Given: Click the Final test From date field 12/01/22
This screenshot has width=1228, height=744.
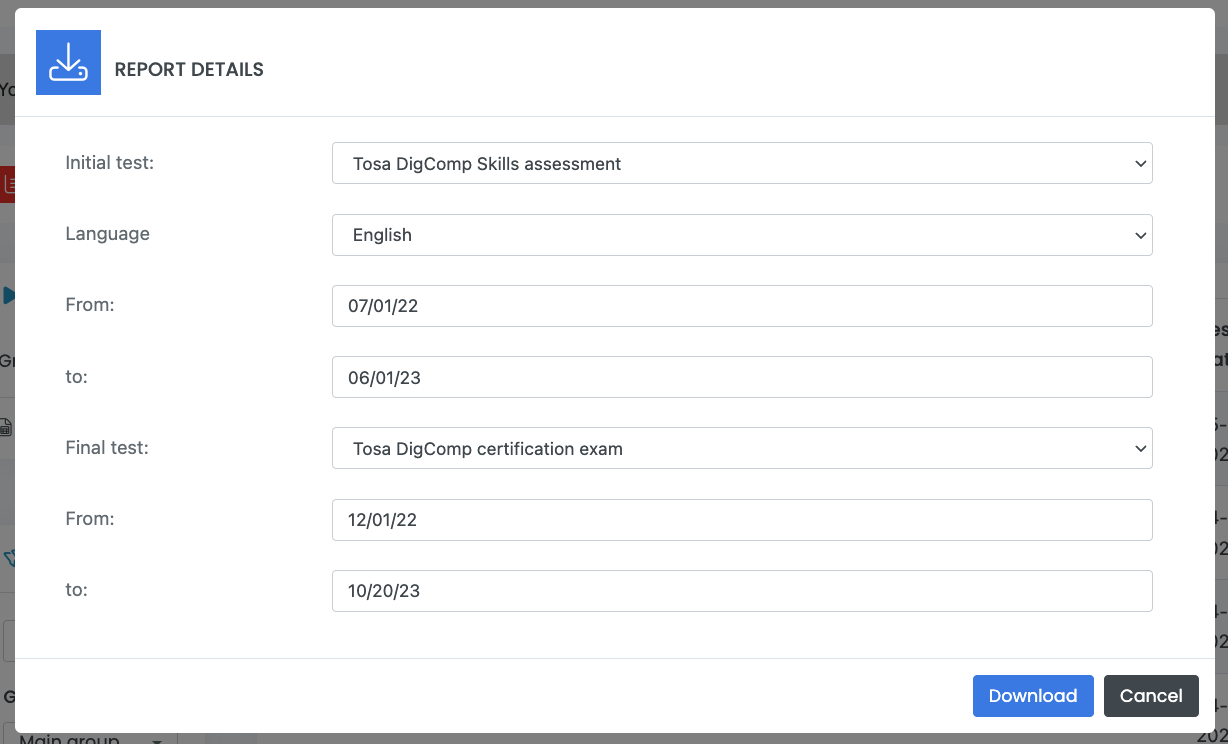Looking at the screenshot, I should 742,520.
